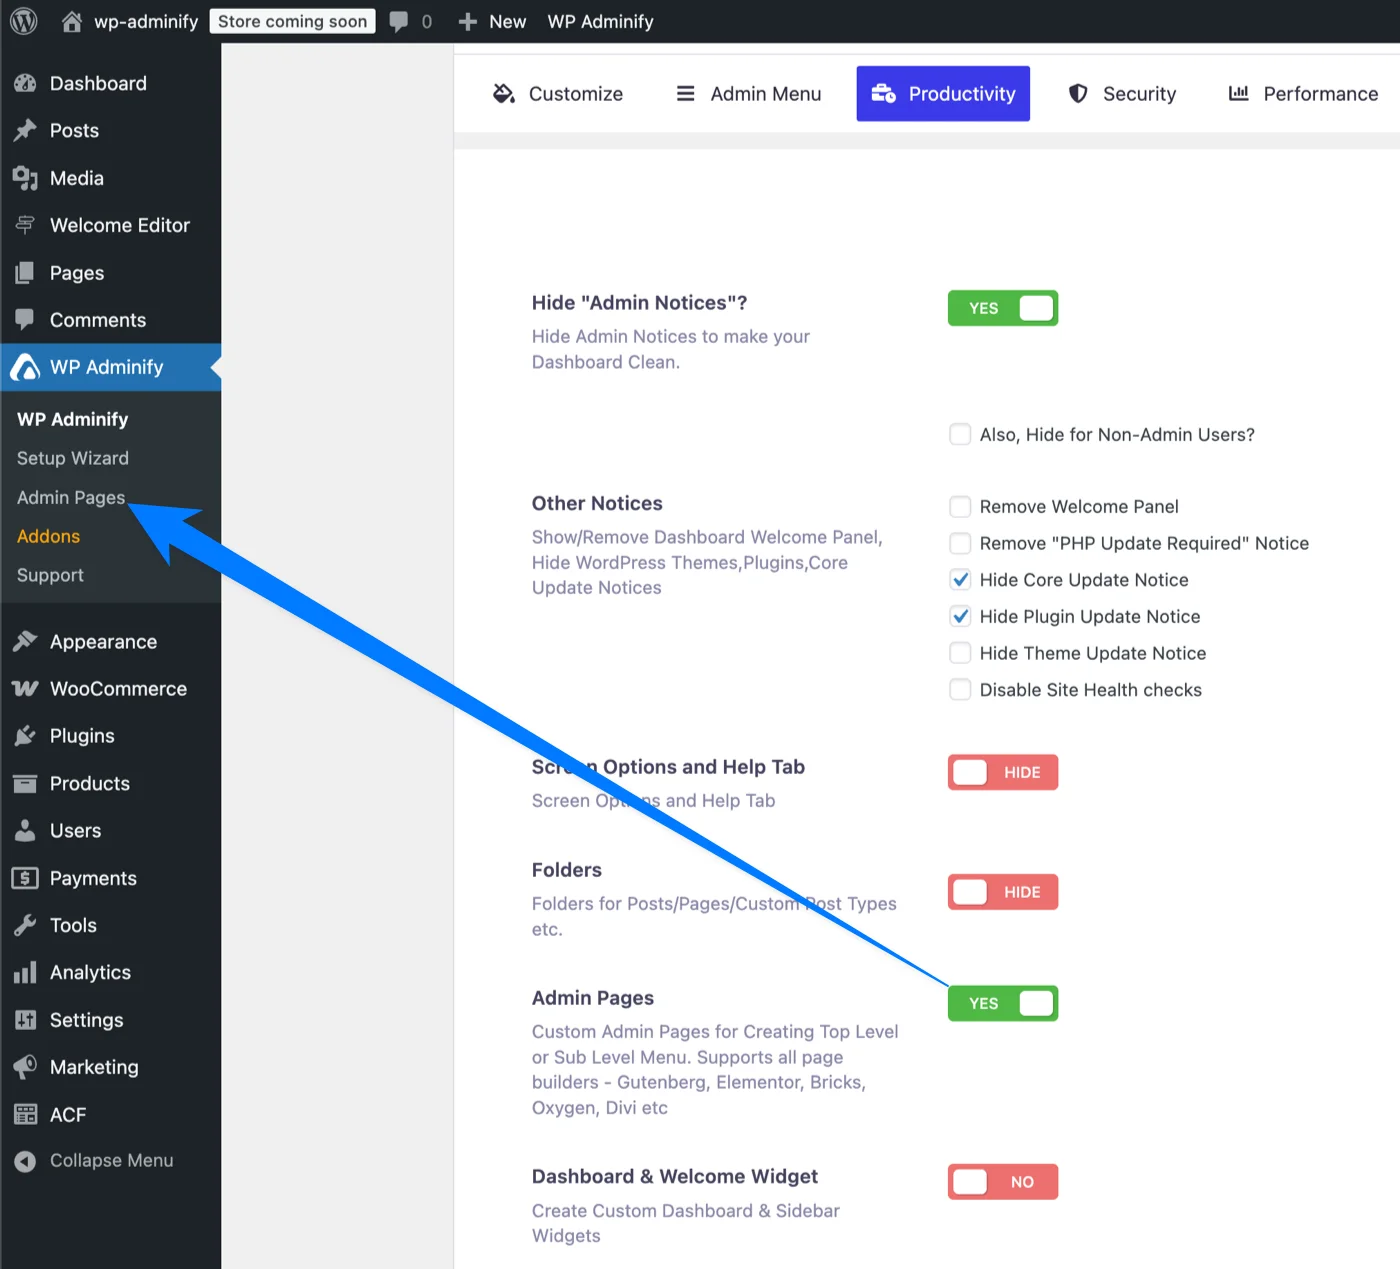The image size is (1400, 1269).
Task: Click the Plugins plug icon
Action: click(25, 736)
